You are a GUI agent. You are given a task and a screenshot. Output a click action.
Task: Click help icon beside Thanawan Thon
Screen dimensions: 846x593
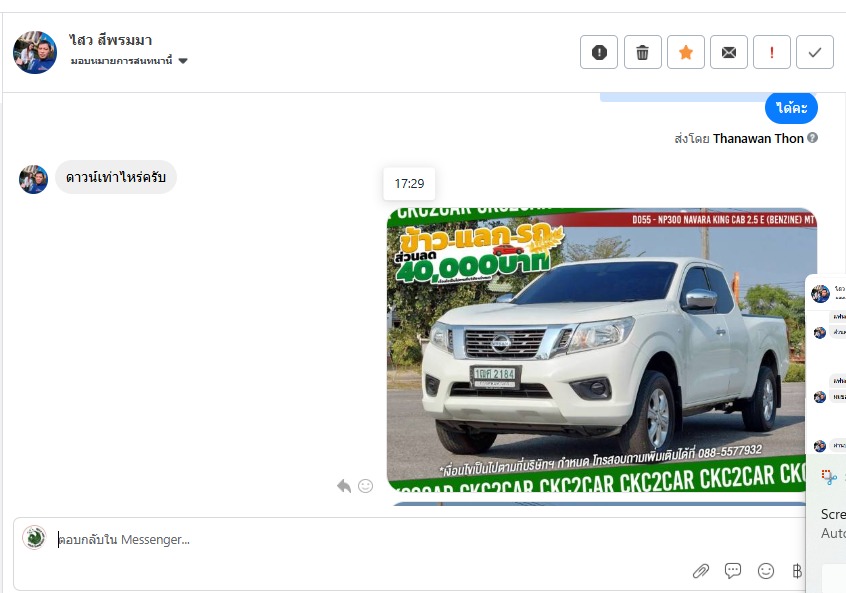coord(813,138)
